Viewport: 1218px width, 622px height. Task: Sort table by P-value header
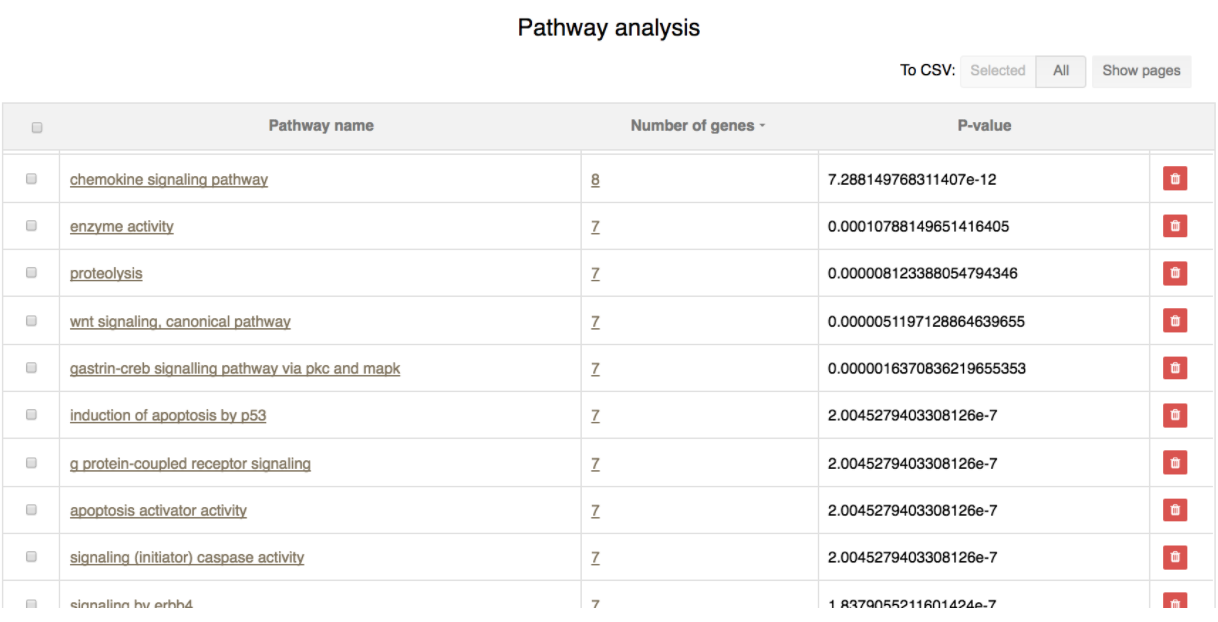click(984, 126)
